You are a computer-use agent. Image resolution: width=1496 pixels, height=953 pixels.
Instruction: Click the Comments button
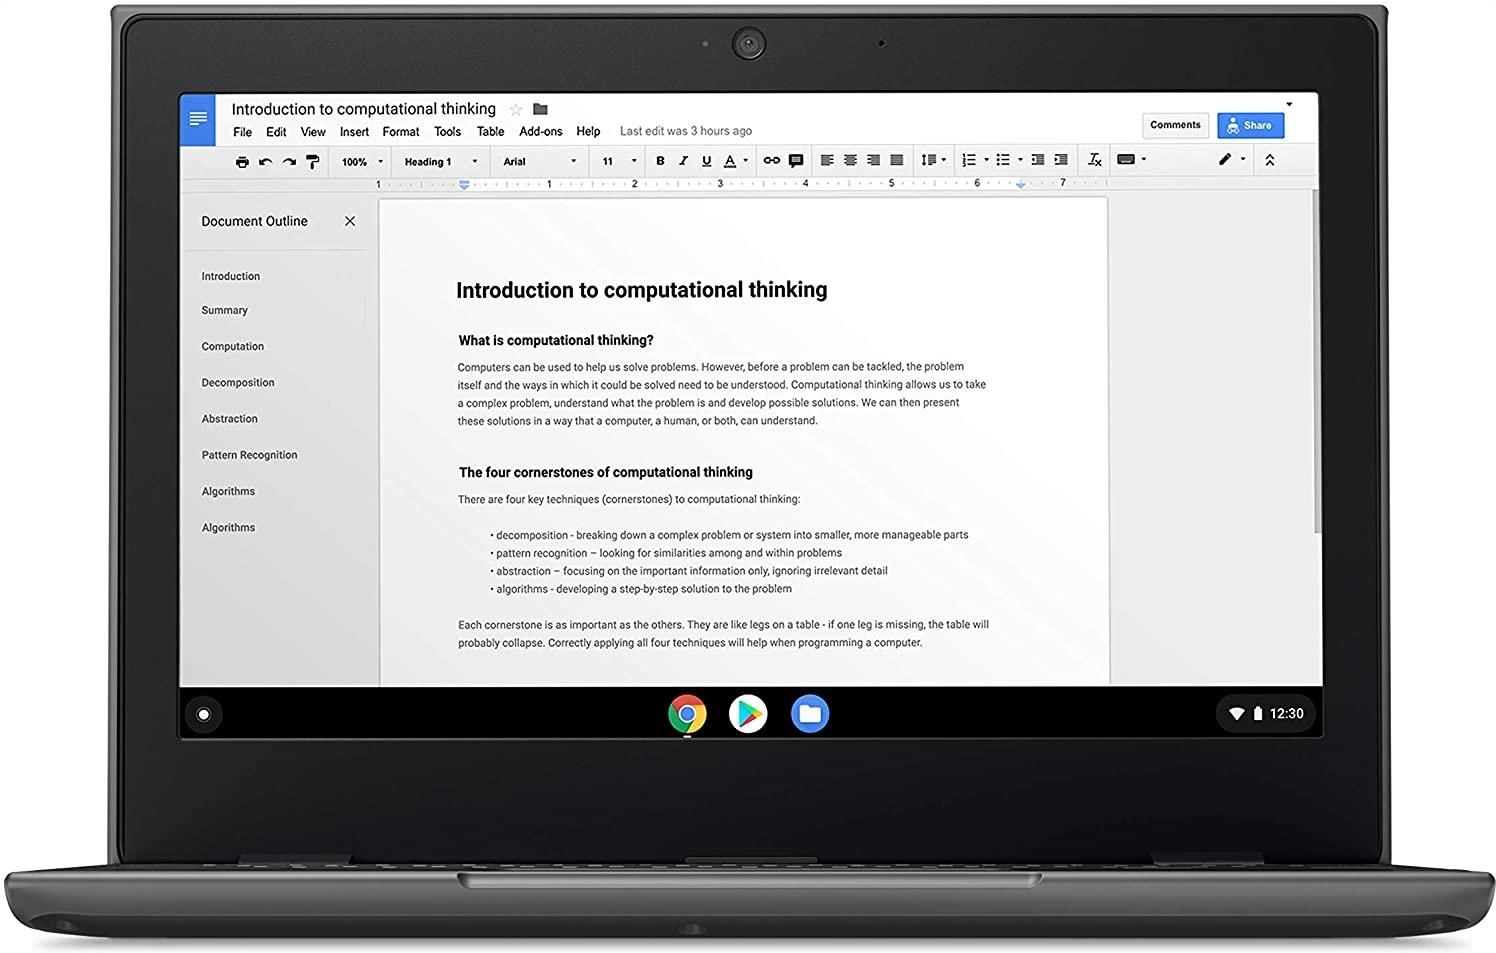coord(1175,124)
